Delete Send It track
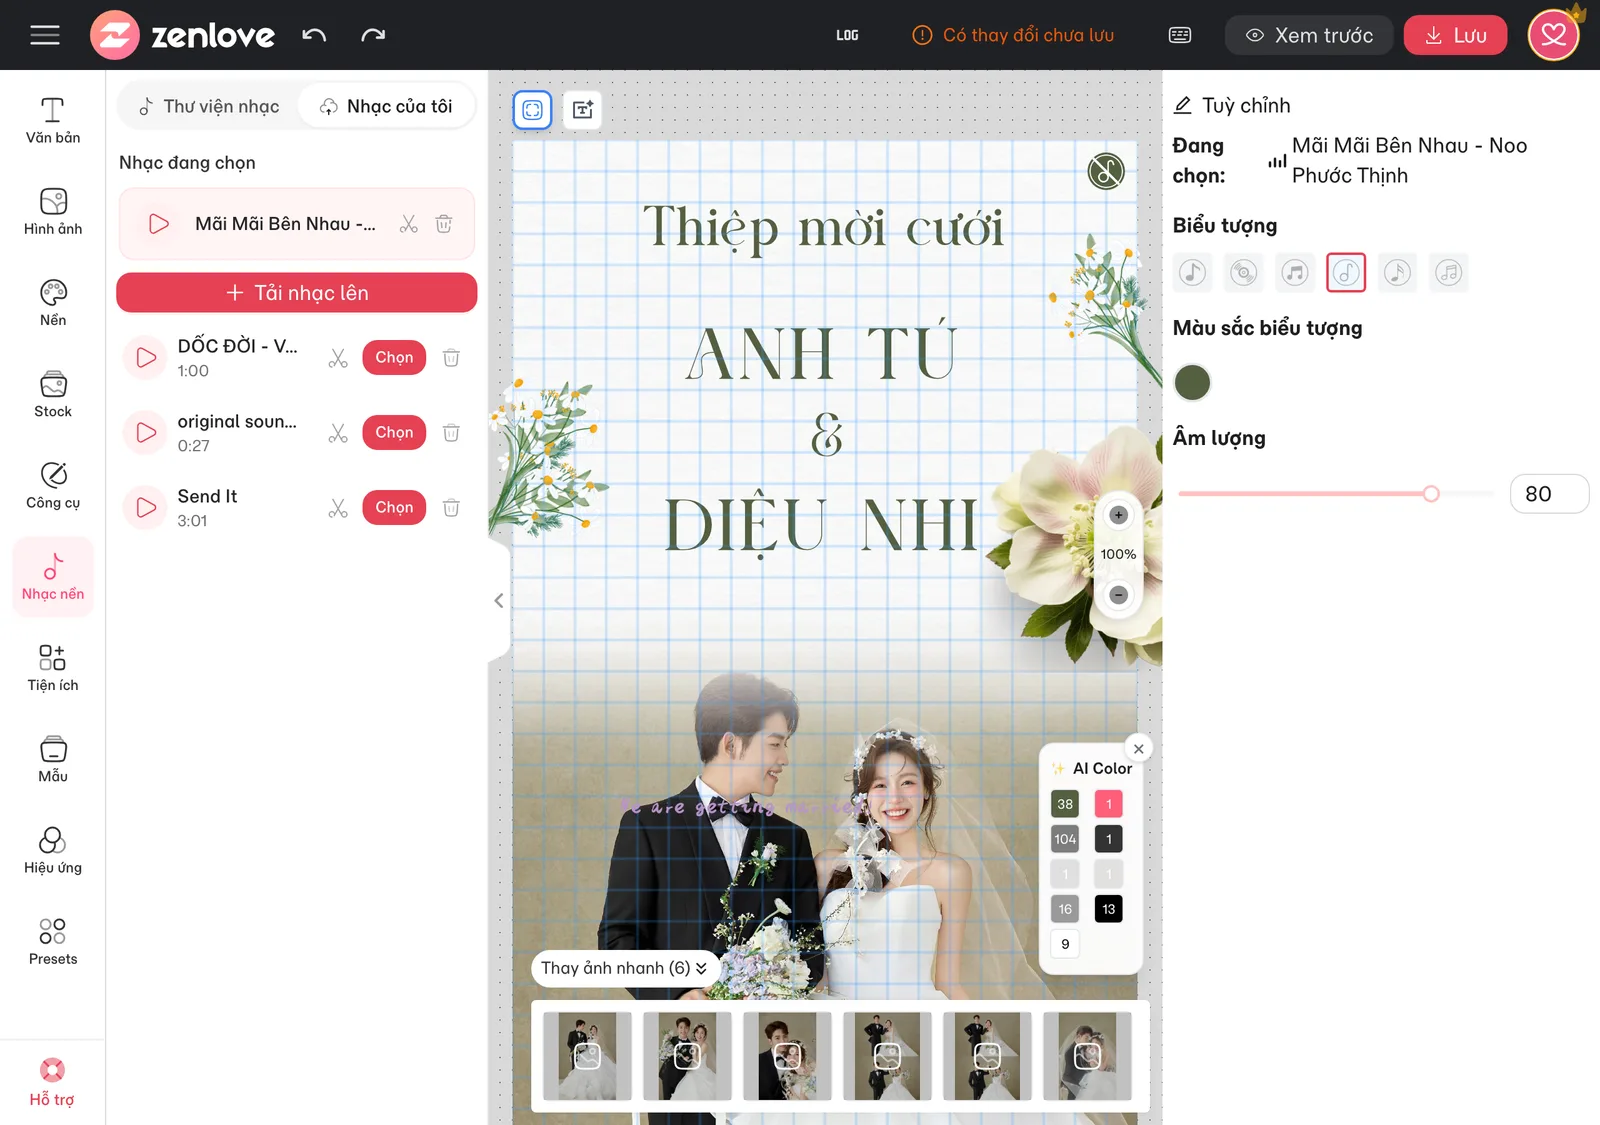The height and width of the screenshot is (1125, 1600). click(451, 507)
